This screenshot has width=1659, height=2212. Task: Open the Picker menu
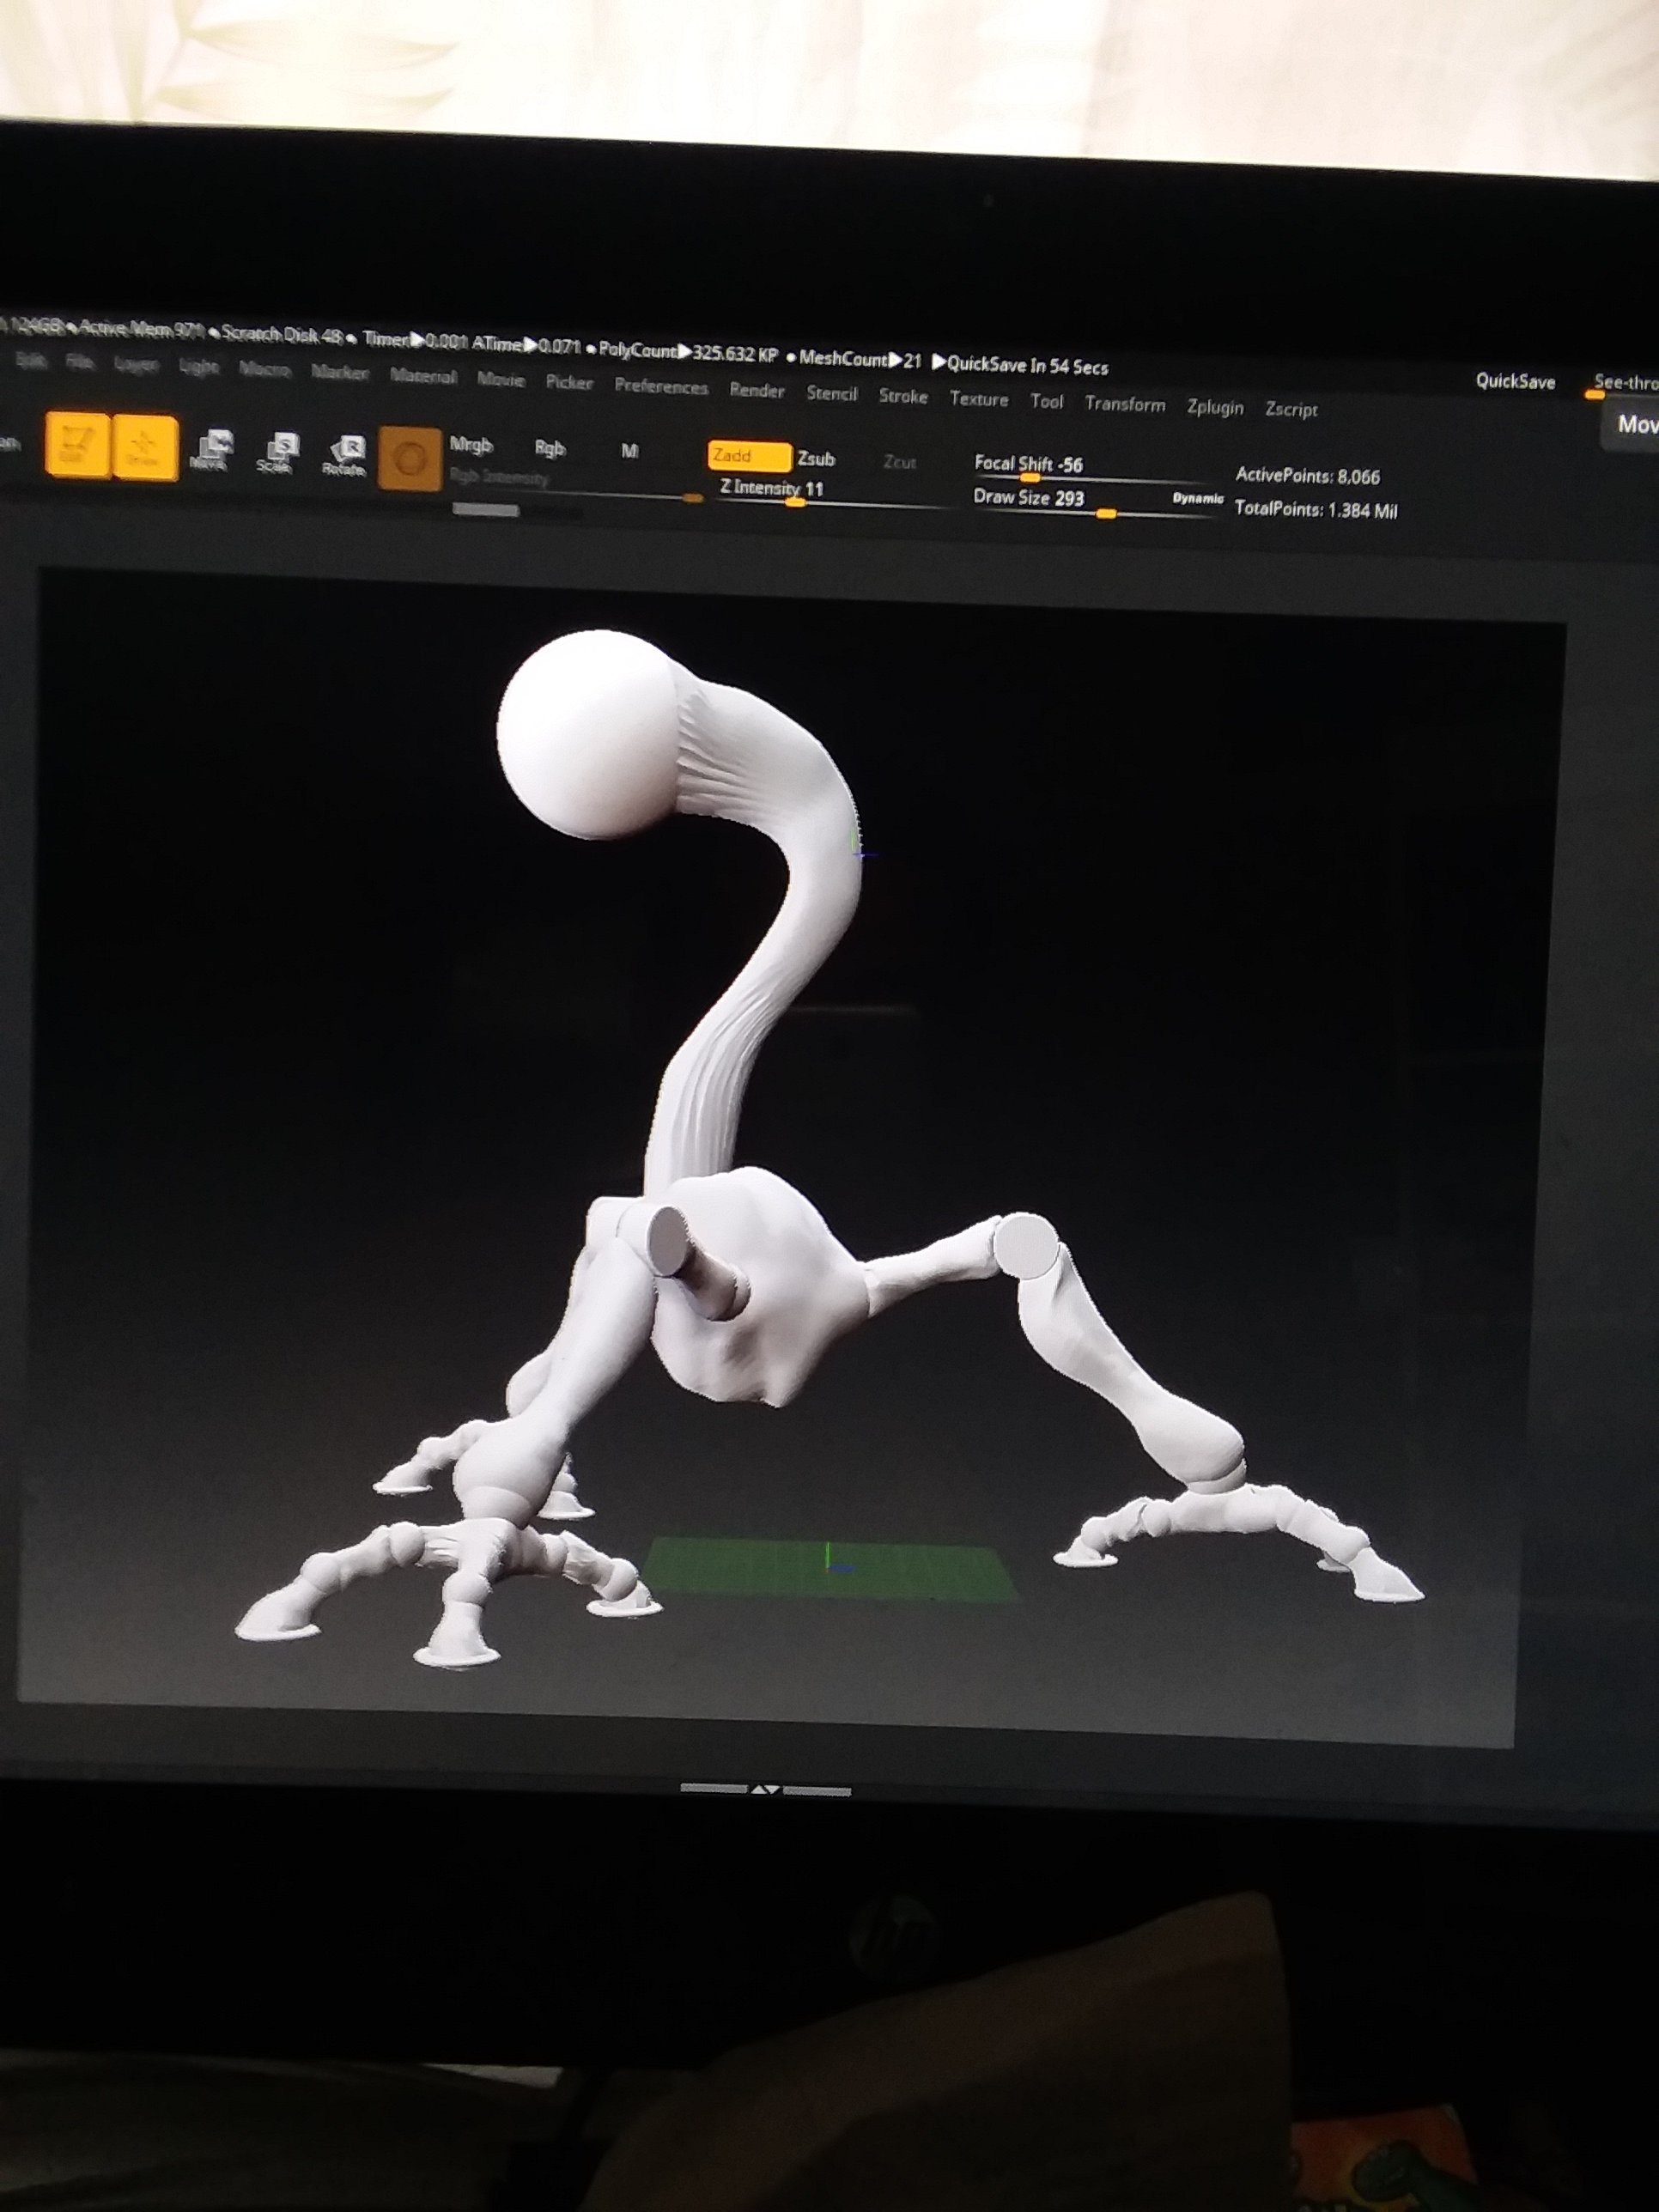click(x=569, y=382)
